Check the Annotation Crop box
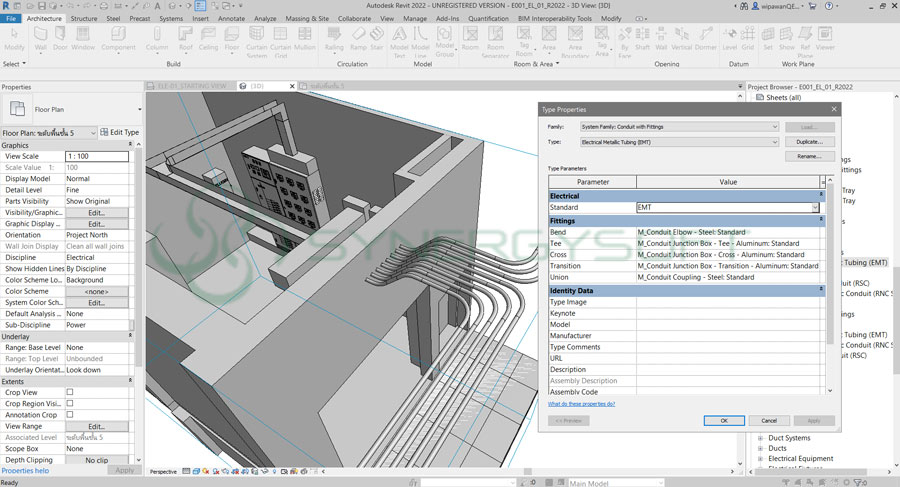Image resolution: width=900 pixels, height=487 pixels. point(70,414)
